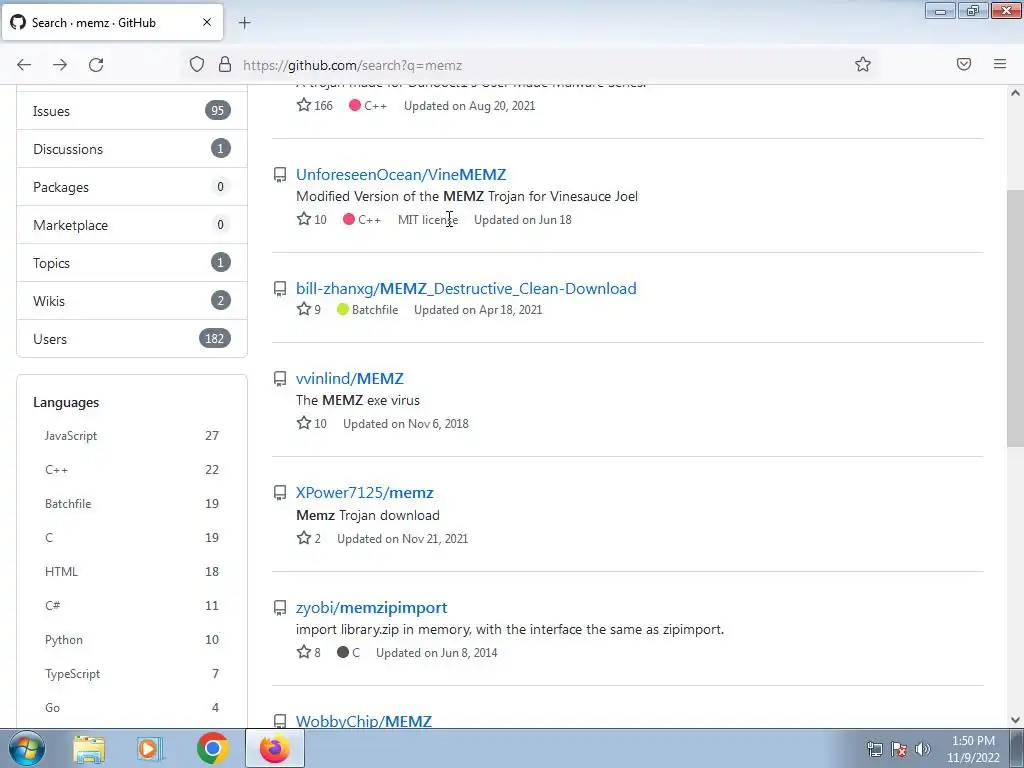1024x768 pixels.
Task: Star count icon of UnforeseenOcean/VineMEMZ
Action: (x=304, y=219)
